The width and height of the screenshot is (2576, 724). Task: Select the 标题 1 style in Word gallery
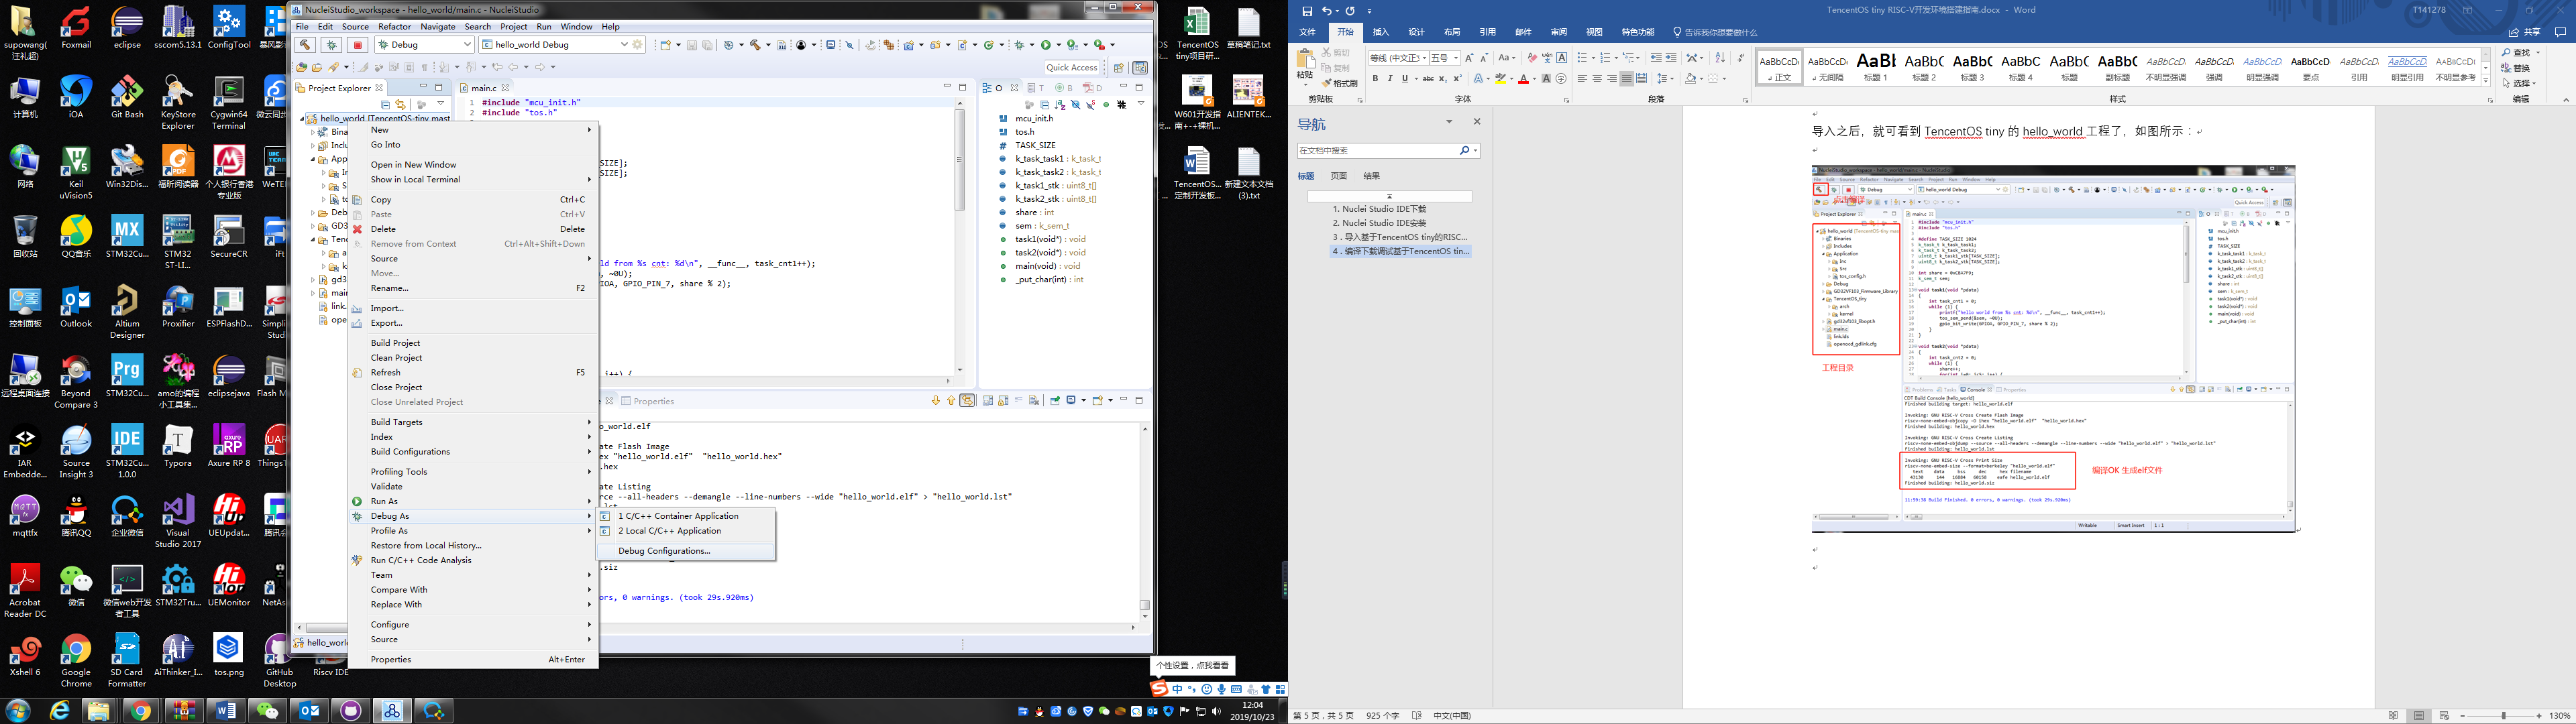1876,66
